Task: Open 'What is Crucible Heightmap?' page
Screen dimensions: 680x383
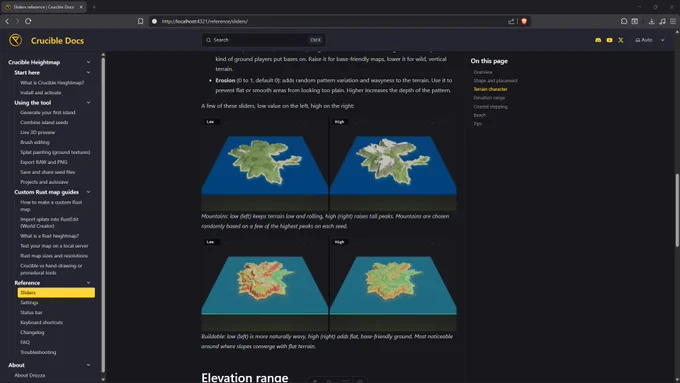Action: click(52, 82)
